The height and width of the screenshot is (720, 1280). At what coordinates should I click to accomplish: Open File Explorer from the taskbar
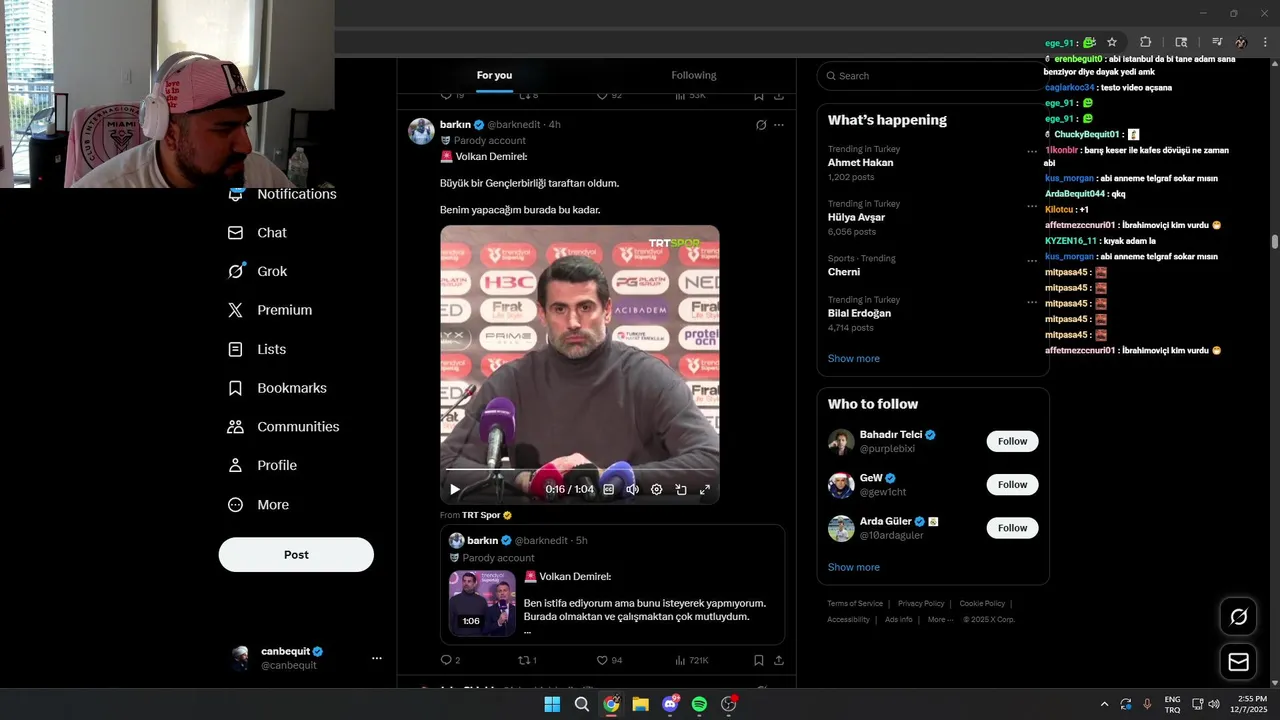[x=640, y=704]
